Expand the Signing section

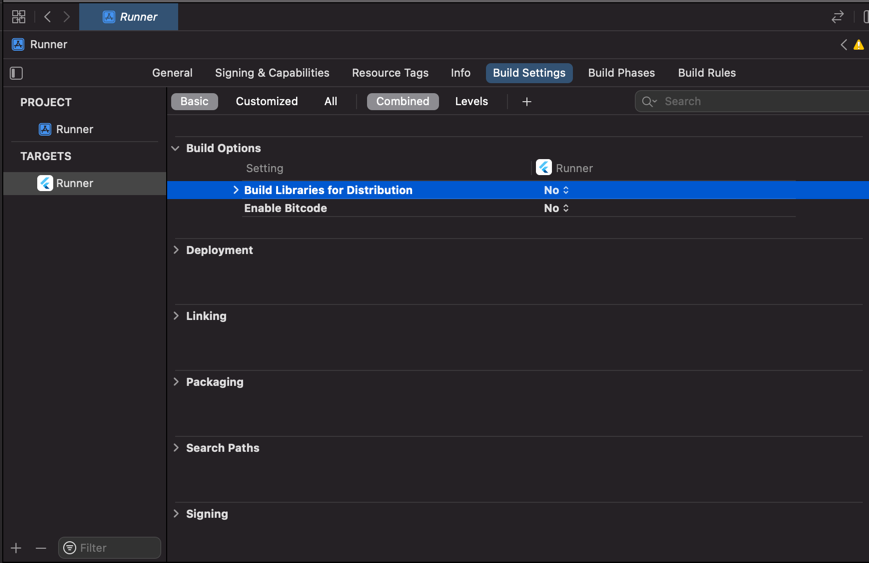click(176, 514)
